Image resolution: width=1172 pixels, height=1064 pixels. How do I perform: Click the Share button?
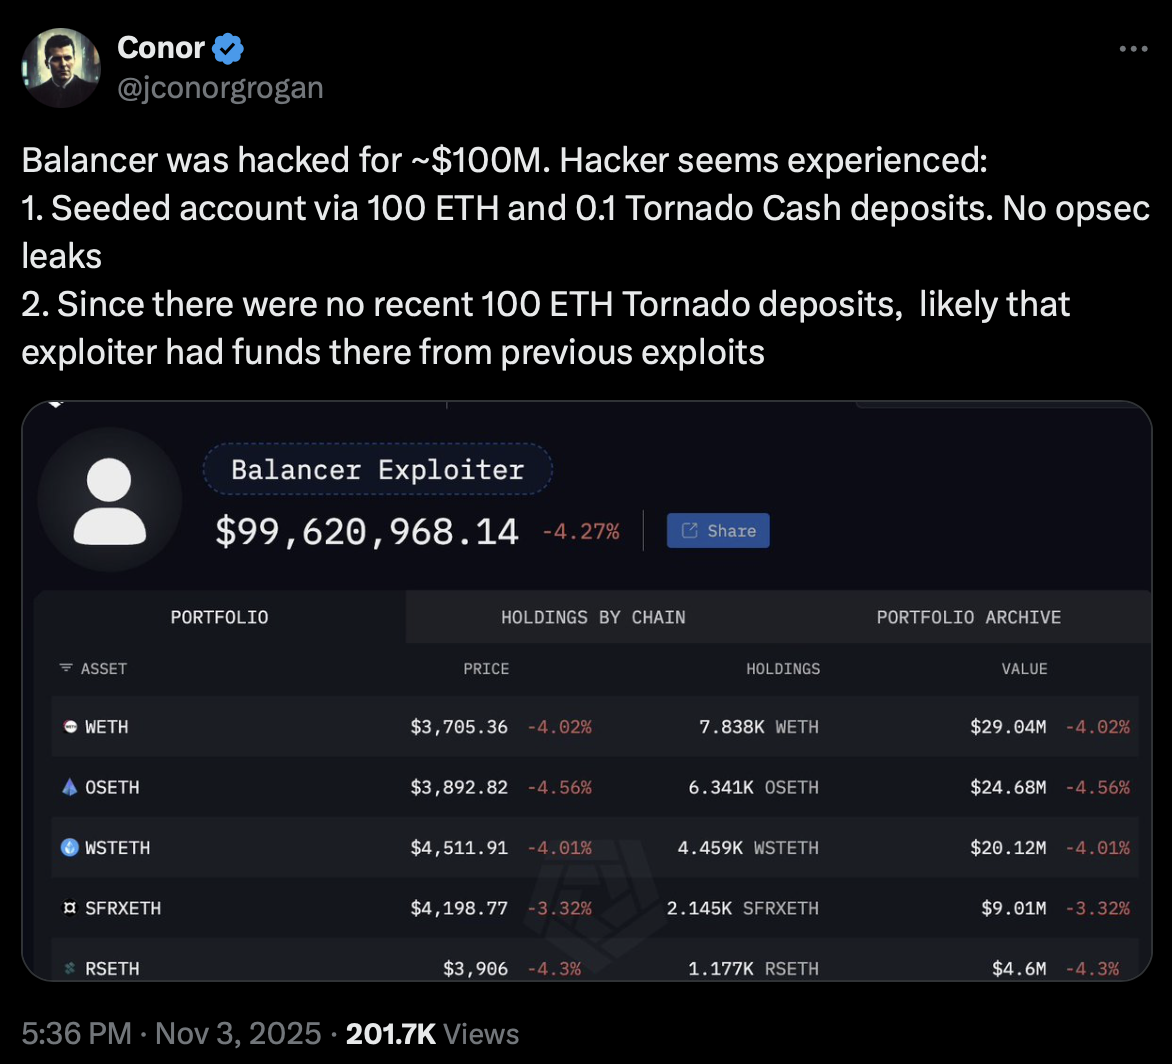718,530
